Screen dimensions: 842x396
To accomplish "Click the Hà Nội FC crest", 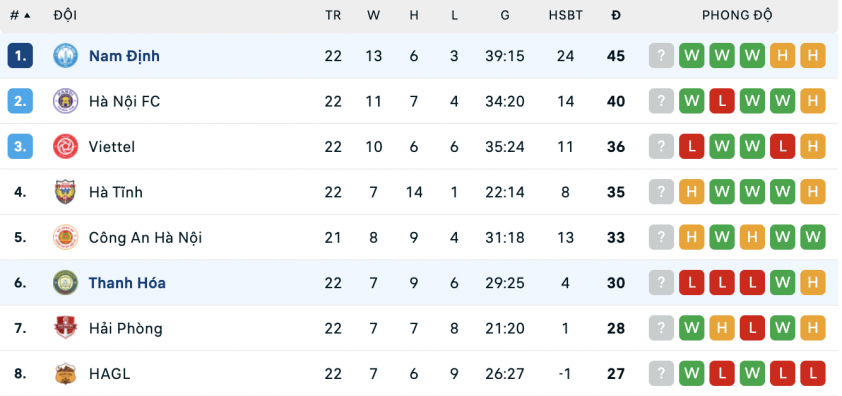I will (x=66, y=101).
